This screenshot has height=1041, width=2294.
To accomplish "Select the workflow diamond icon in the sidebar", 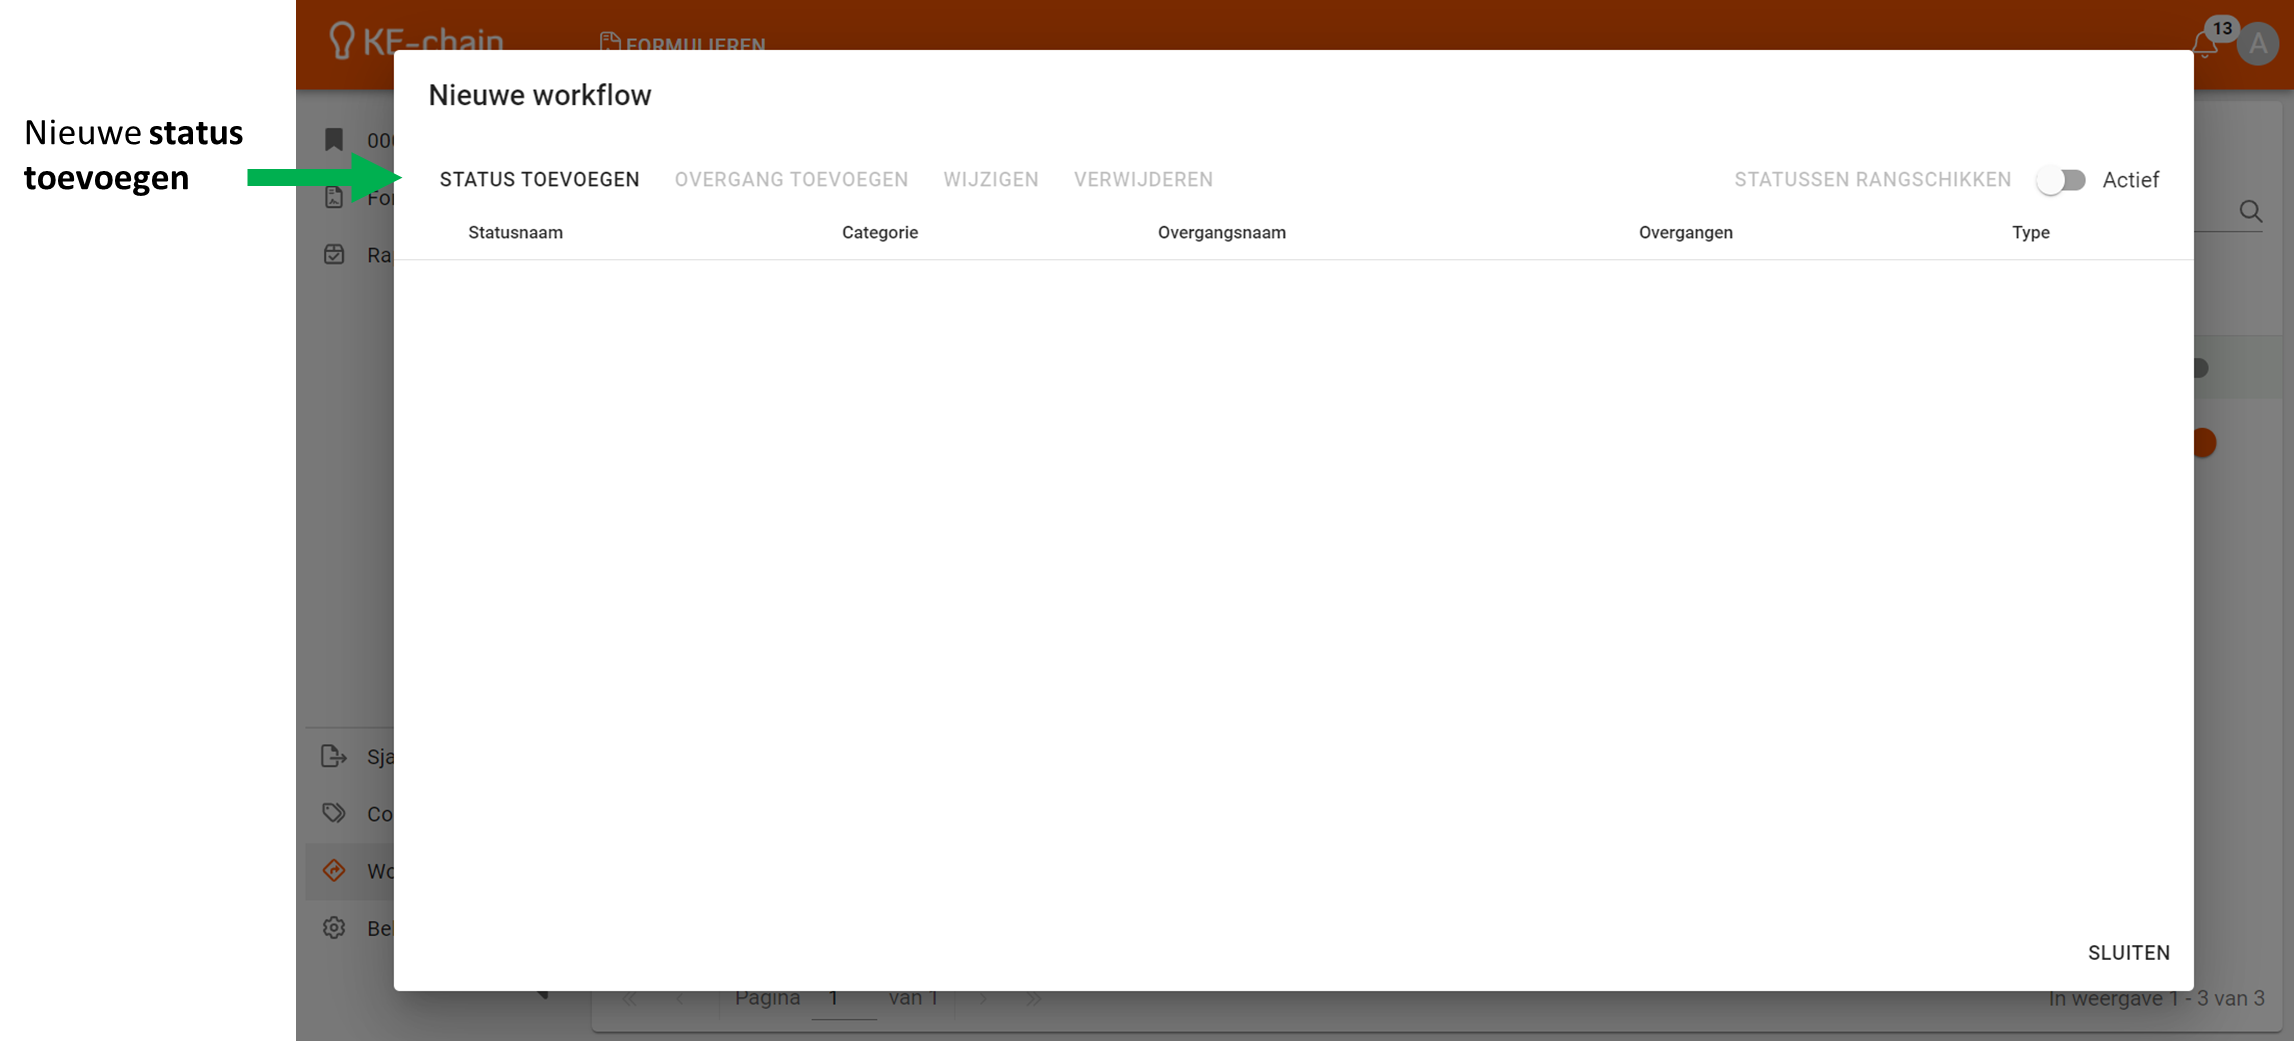I will click(x=334, y=871).
